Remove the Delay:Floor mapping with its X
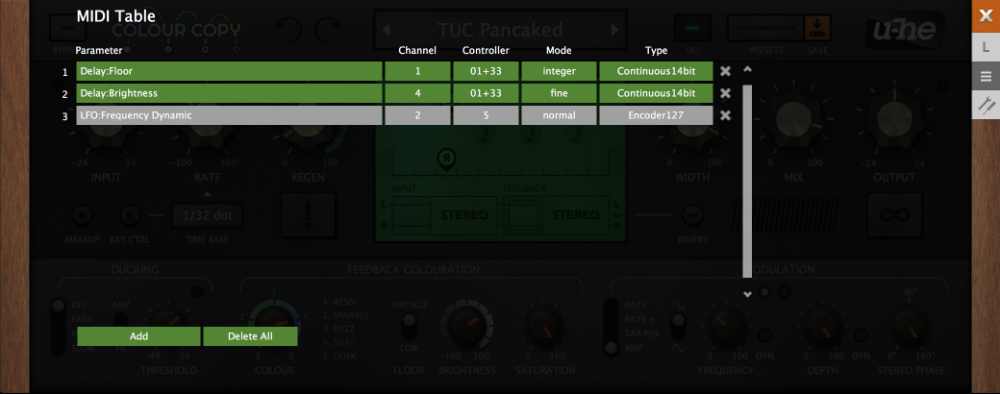Viewport: 1000px width, 394px height. click(725, 71)
